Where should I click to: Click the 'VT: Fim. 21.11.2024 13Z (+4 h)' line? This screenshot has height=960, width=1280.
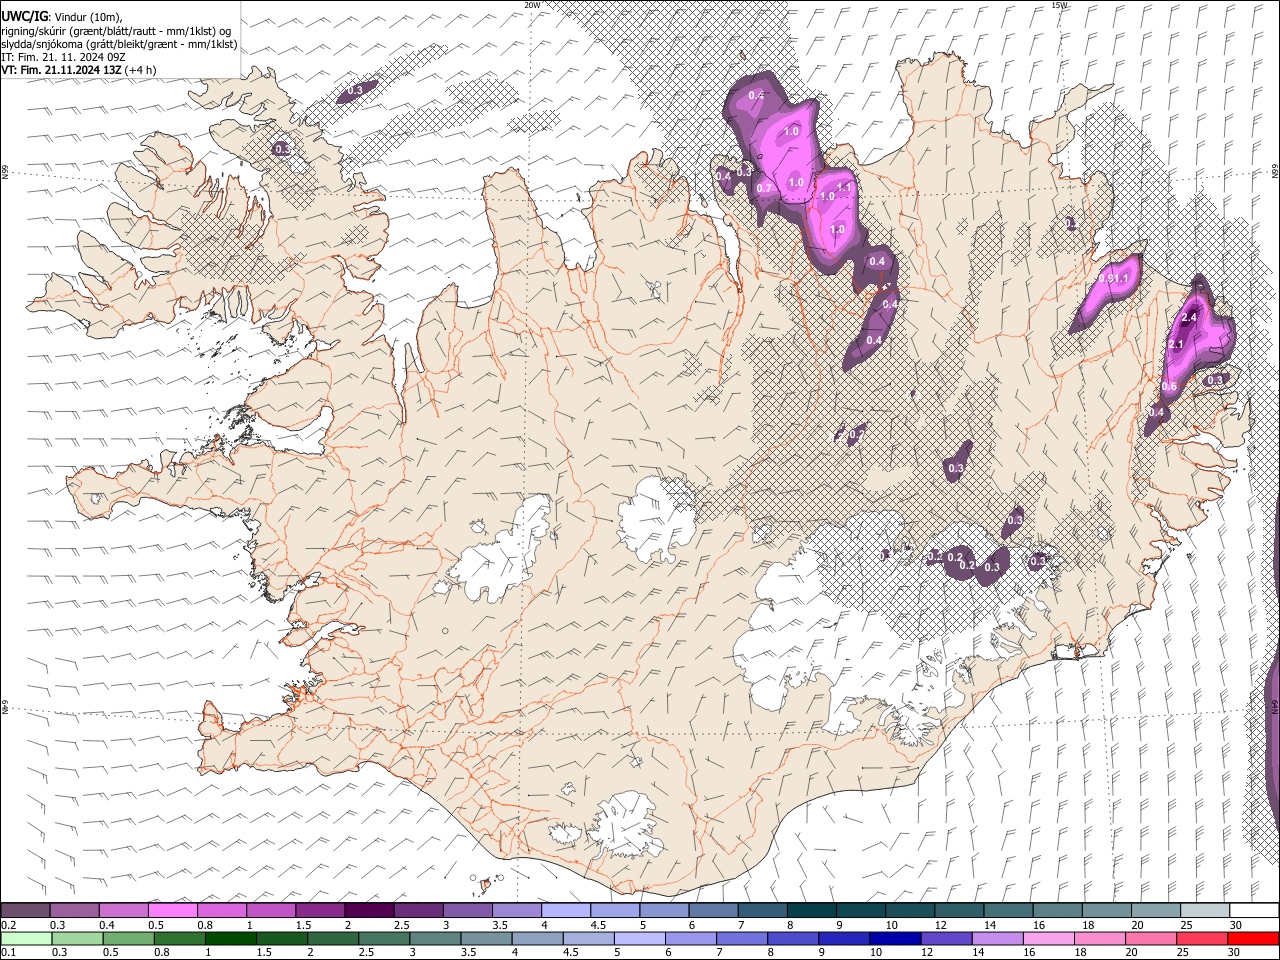pyautogui.click(x=78, y=70)
